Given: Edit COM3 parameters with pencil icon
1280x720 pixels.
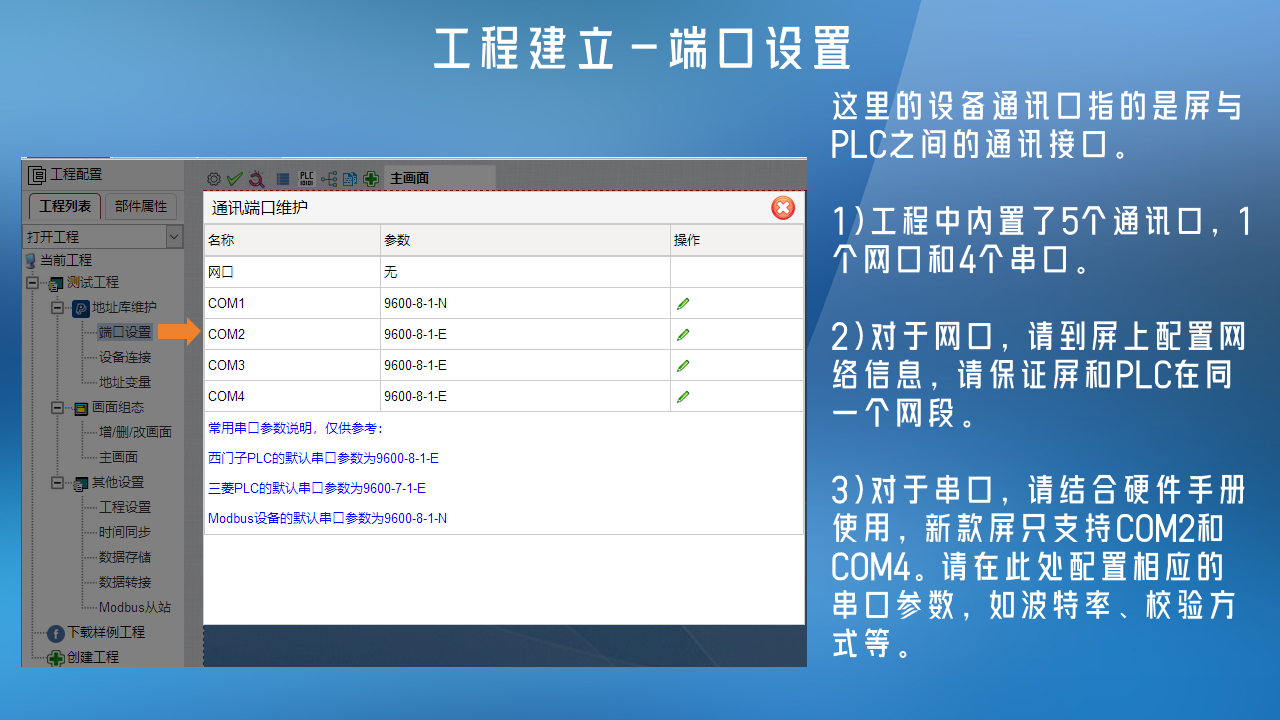Looking at the screenshot, I should coord(683,365).
